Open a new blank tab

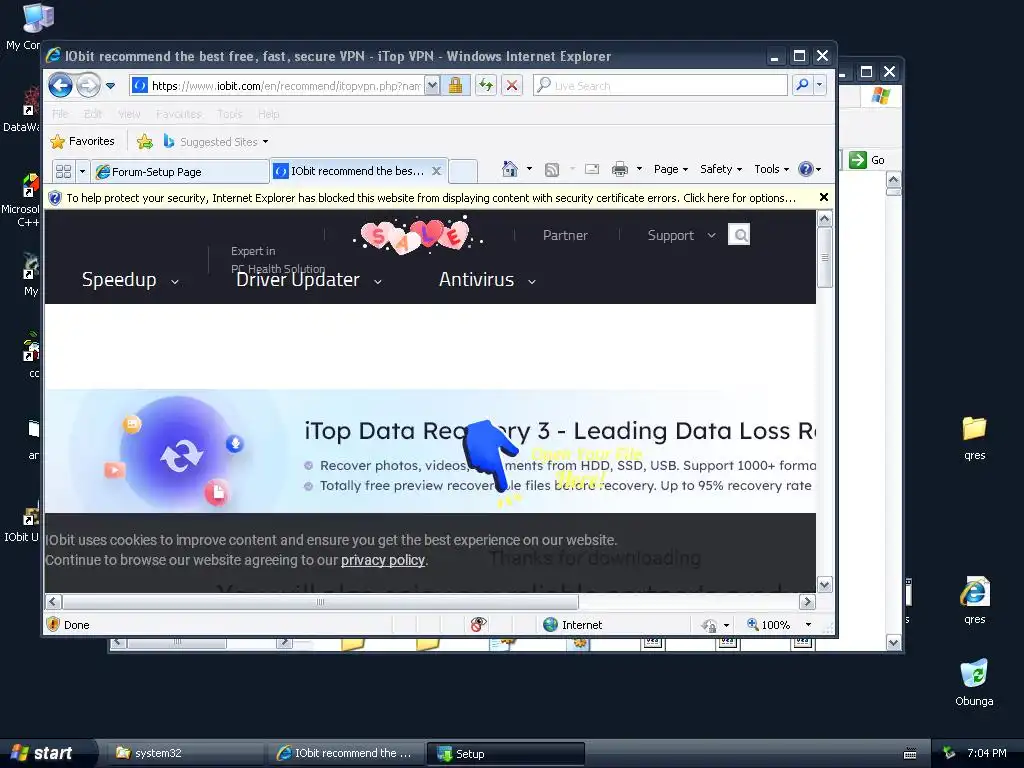click(x=463, y=171)
